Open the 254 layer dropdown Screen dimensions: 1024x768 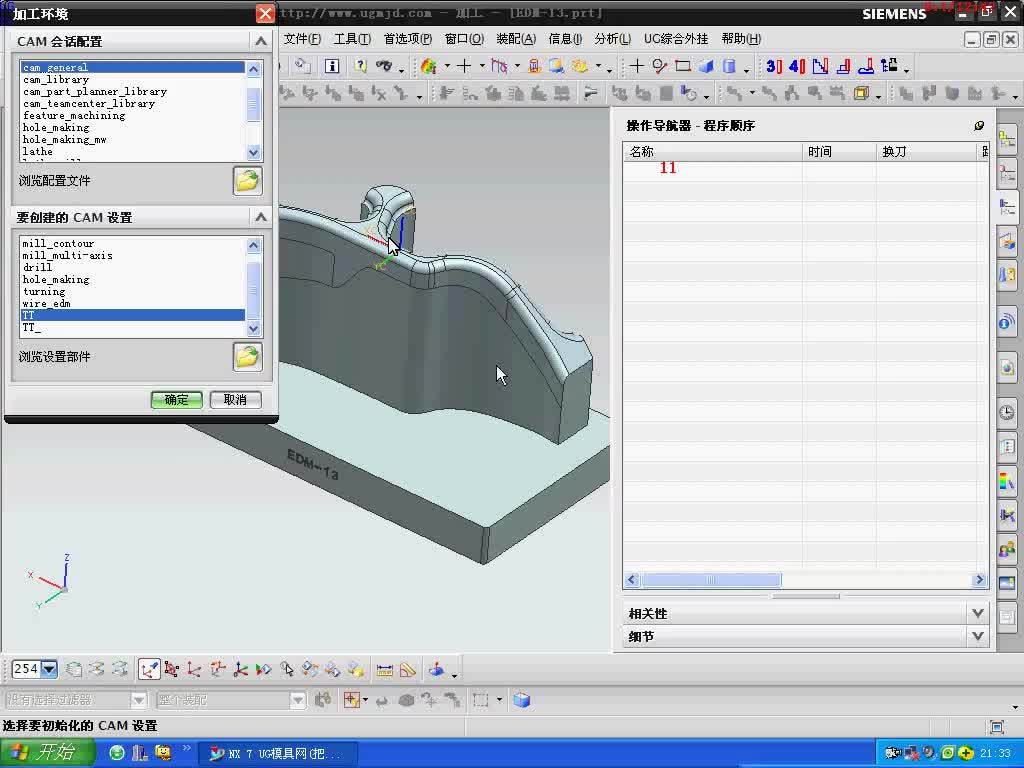[50, 669]
